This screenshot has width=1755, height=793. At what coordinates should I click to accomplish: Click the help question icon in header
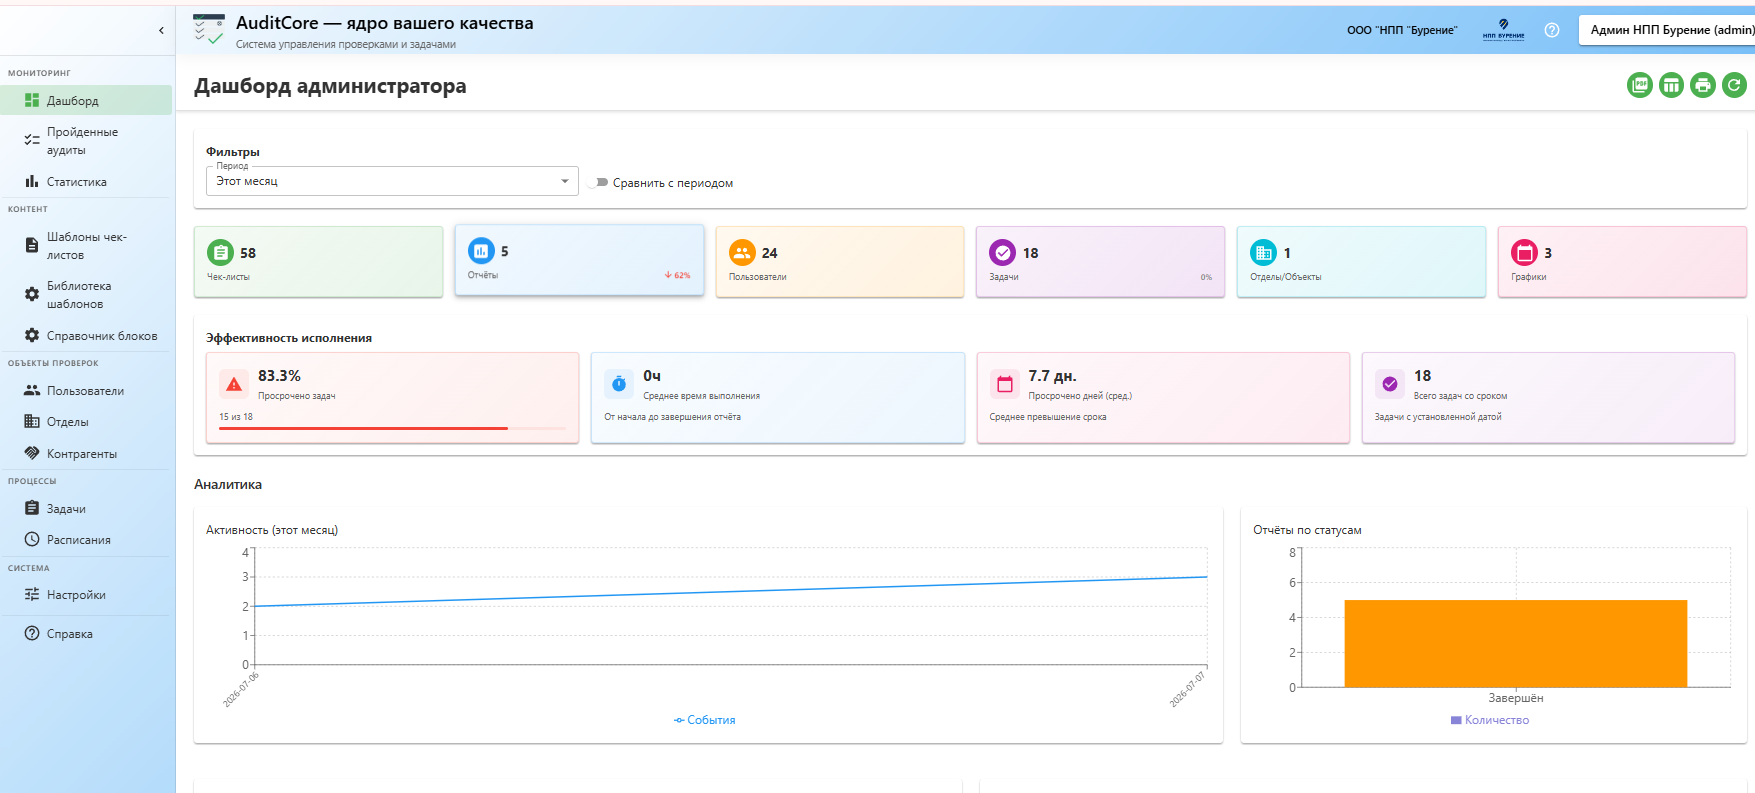[x=1552, y=30]
